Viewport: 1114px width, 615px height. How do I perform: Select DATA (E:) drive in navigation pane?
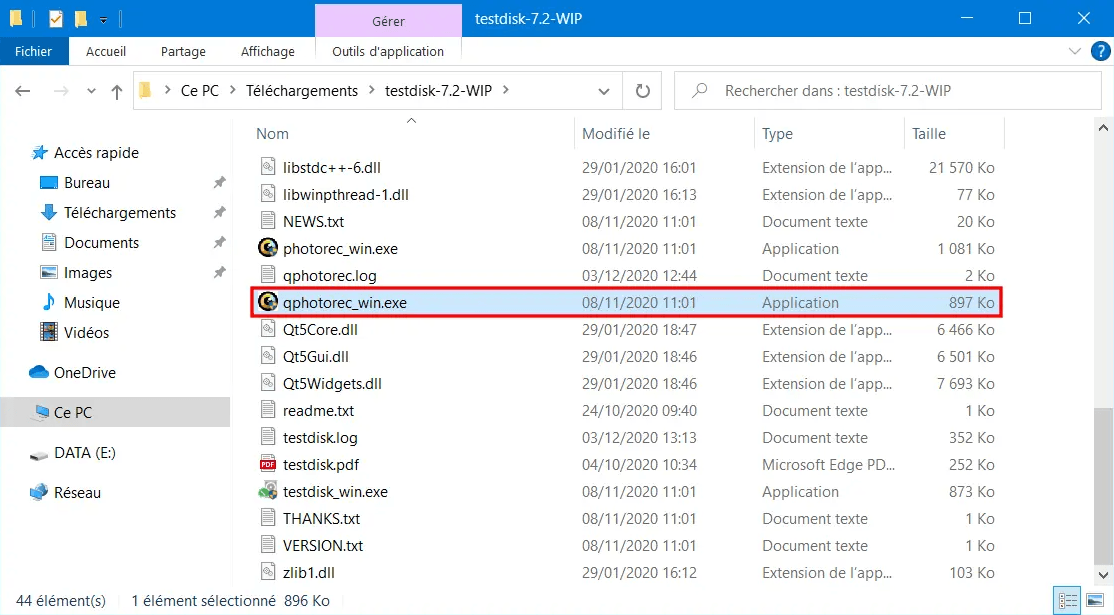tap(85, 452)
